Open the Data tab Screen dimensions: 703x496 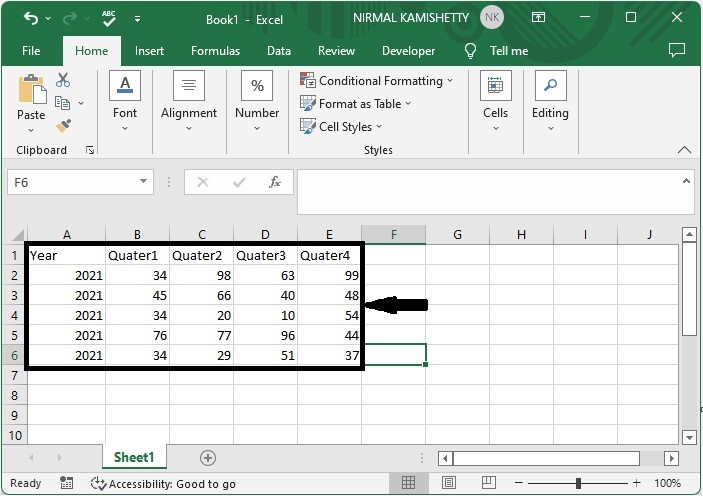[279, 51]
